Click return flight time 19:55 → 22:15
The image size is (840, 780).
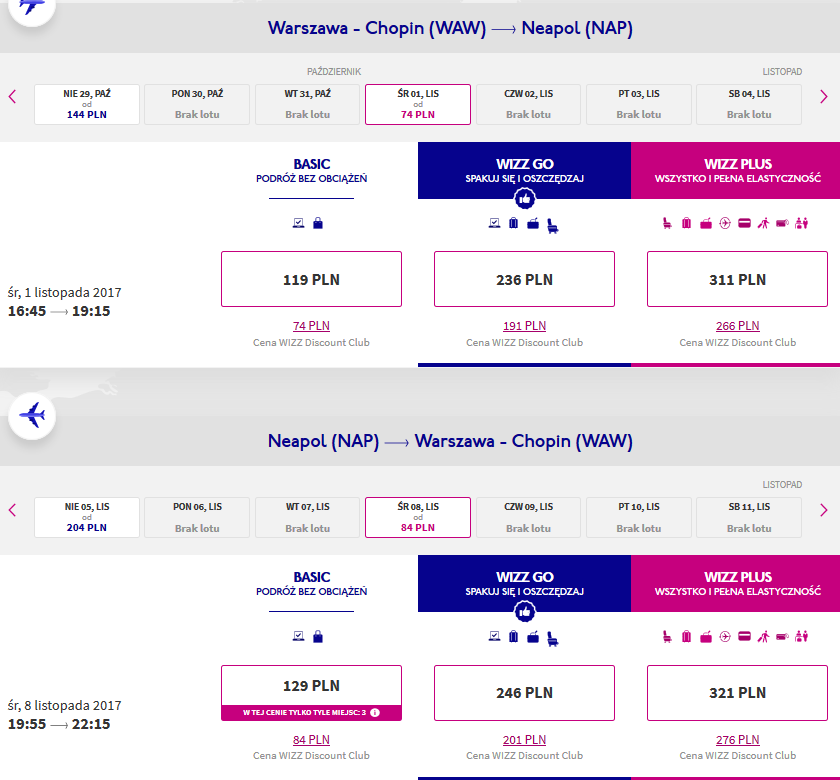tap(59, 724)
